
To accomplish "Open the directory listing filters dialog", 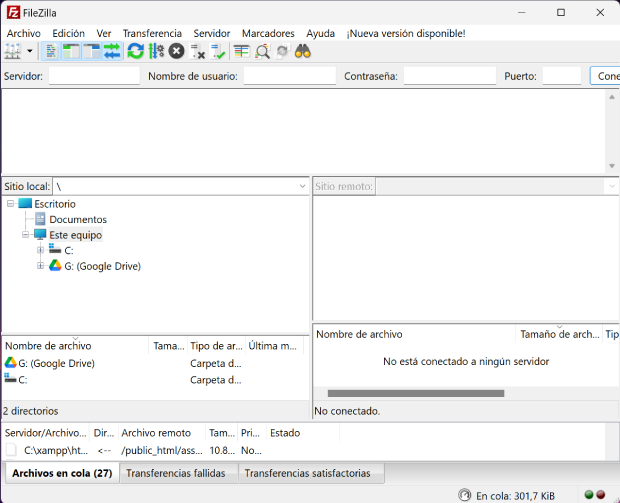I will click(x=241, y=52).
